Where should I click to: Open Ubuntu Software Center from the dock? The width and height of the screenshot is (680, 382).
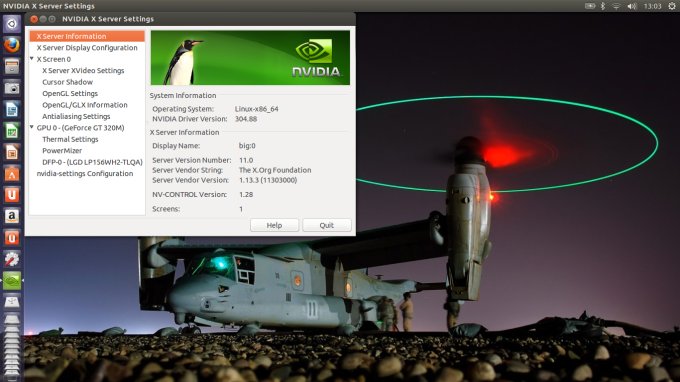tap(12, 174)
